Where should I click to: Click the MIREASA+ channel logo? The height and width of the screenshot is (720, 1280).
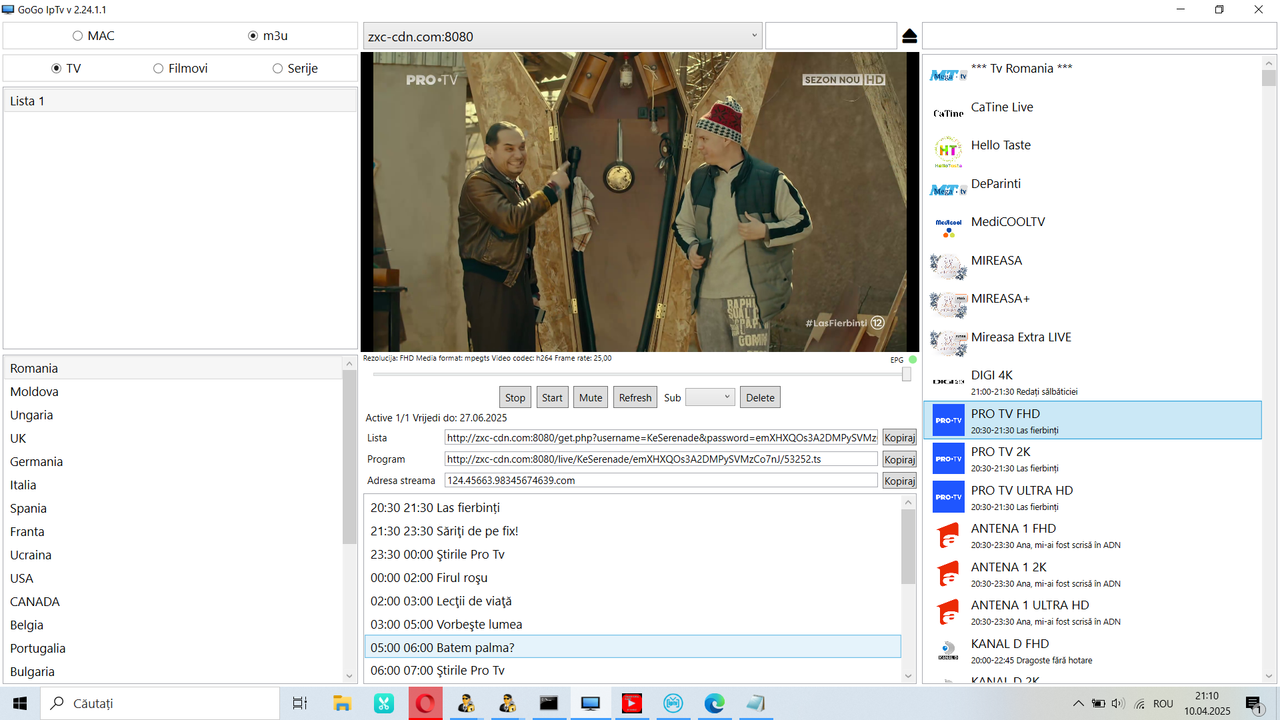pyautogui.click(x=948, y=305)
